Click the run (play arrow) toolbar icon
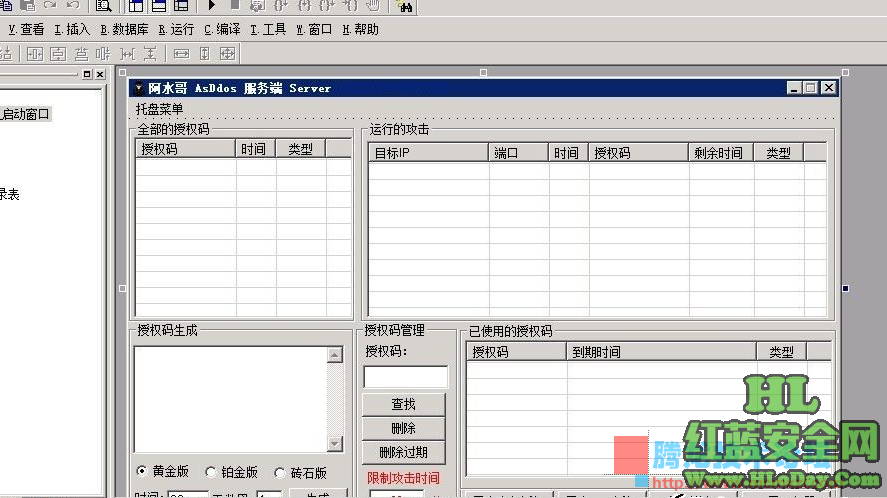The image size is (887, 498). (212, 6)
